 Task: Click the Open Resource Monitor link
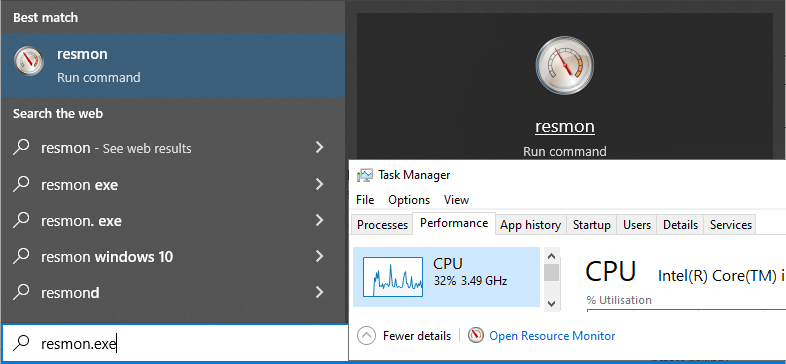(x=552, y=335)
